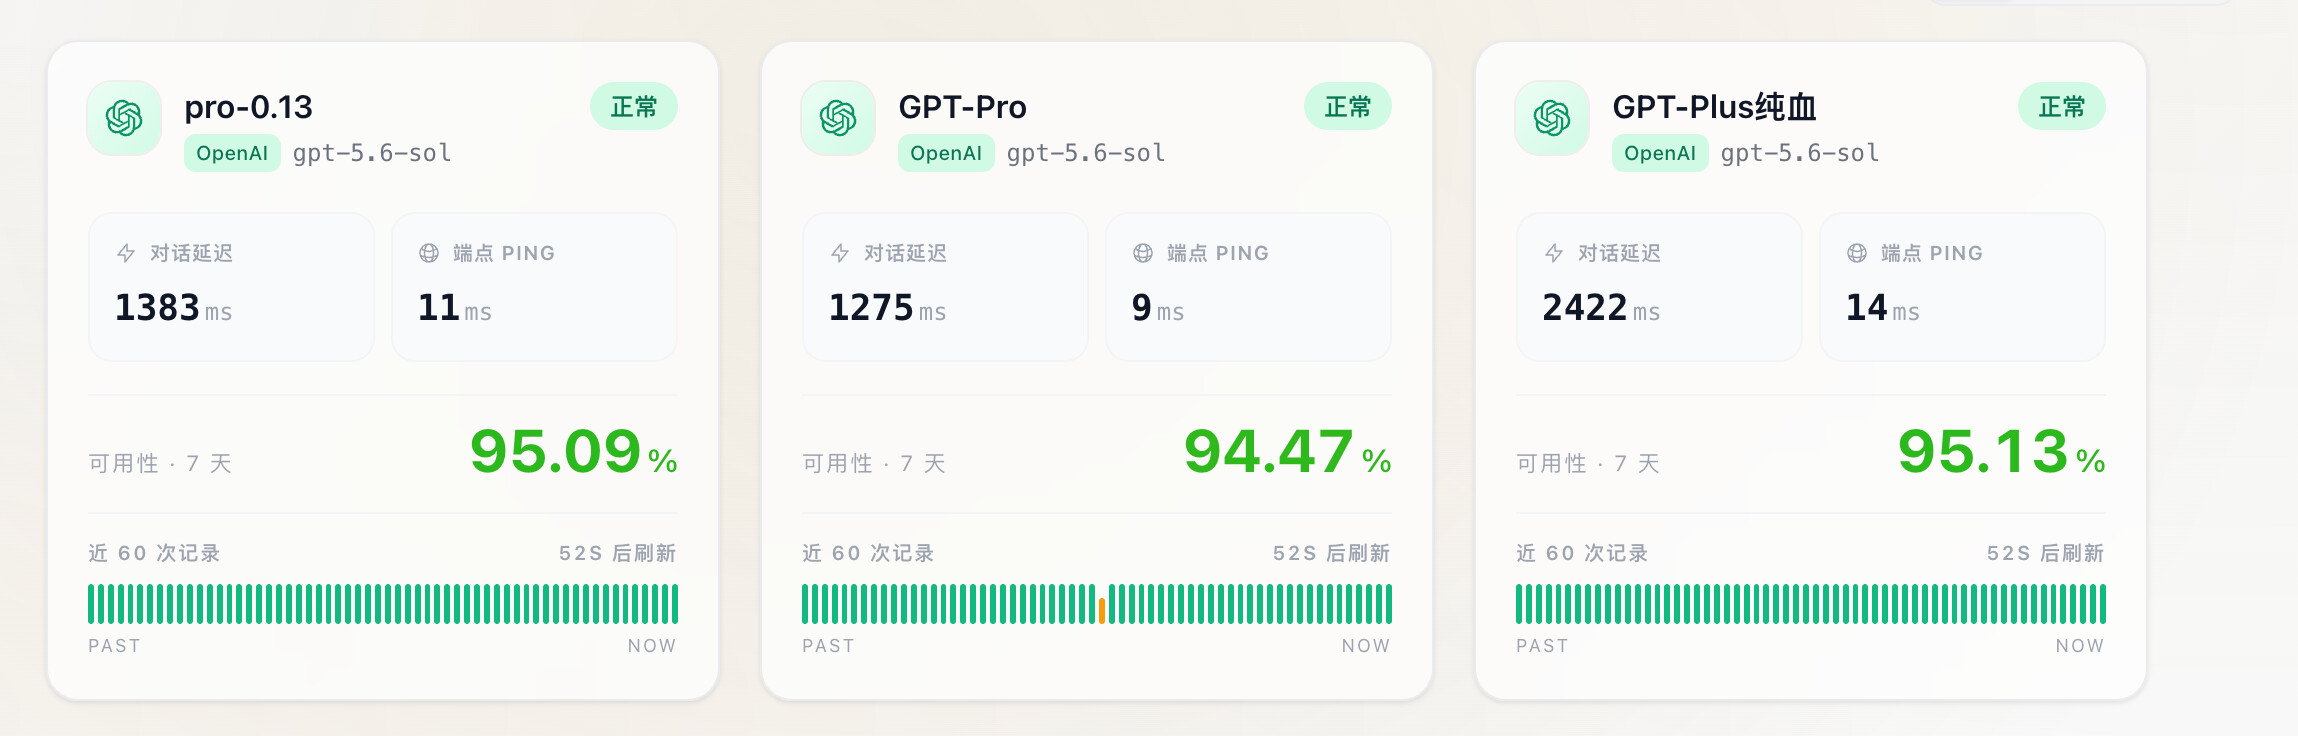Click the OpenAI logo on GPT-Plus纯血 card

tap(1552, 118)
